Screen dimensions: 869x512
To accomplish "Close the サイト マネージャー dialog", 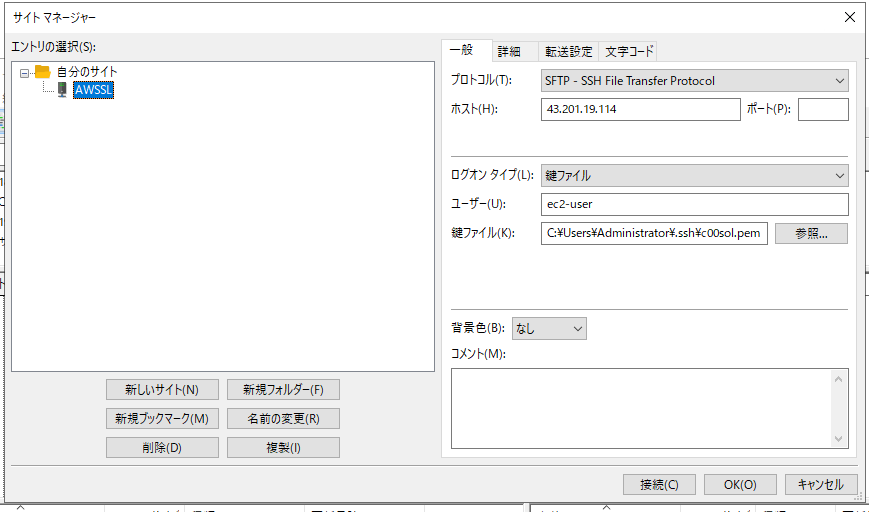I will click(x=850, y=17).
